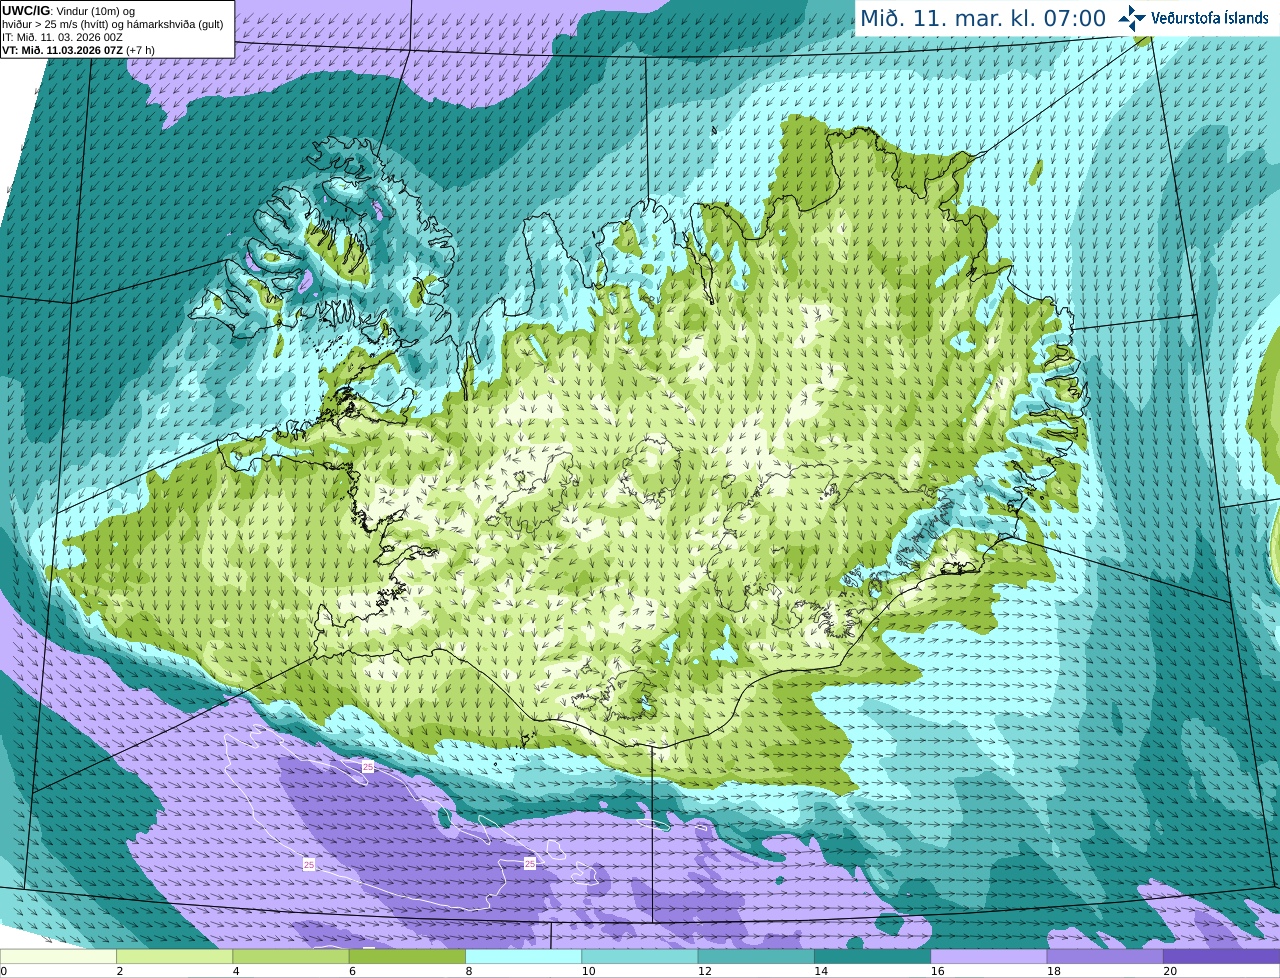Pick the palest legend swatch below 2

coord(58,957)
